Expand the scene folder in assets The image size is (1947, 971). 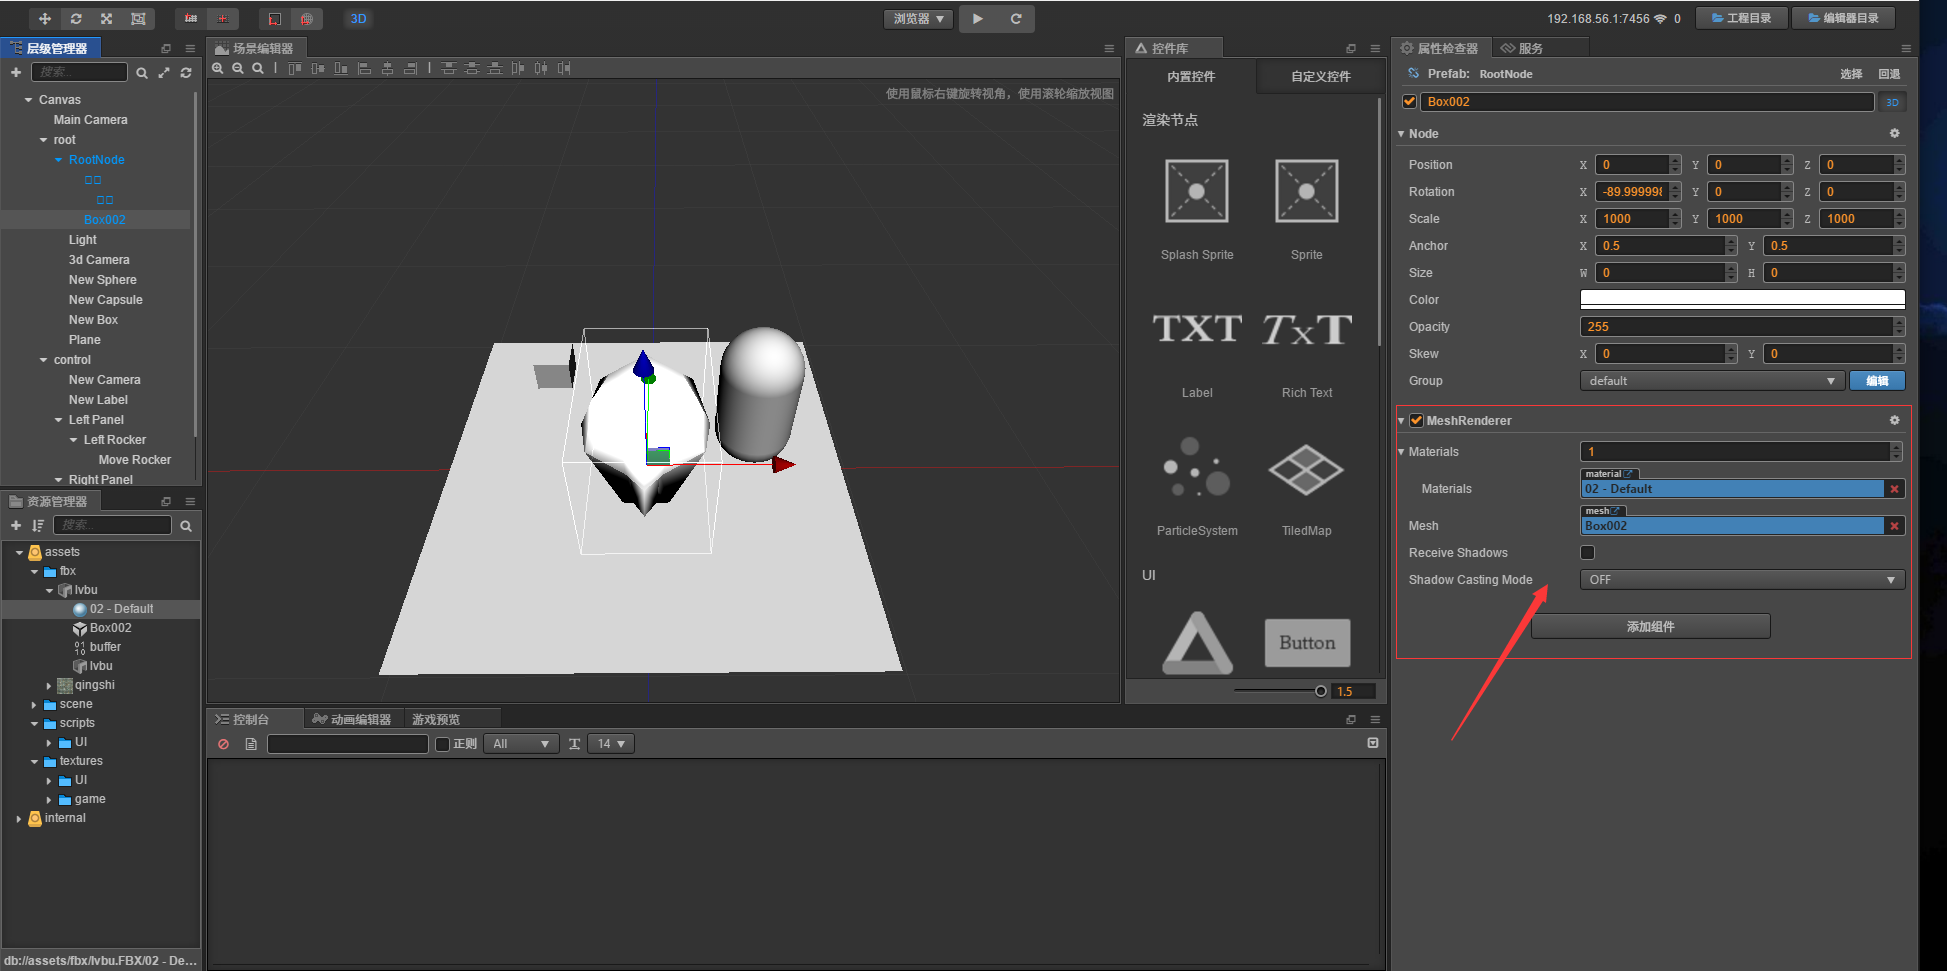34,705
